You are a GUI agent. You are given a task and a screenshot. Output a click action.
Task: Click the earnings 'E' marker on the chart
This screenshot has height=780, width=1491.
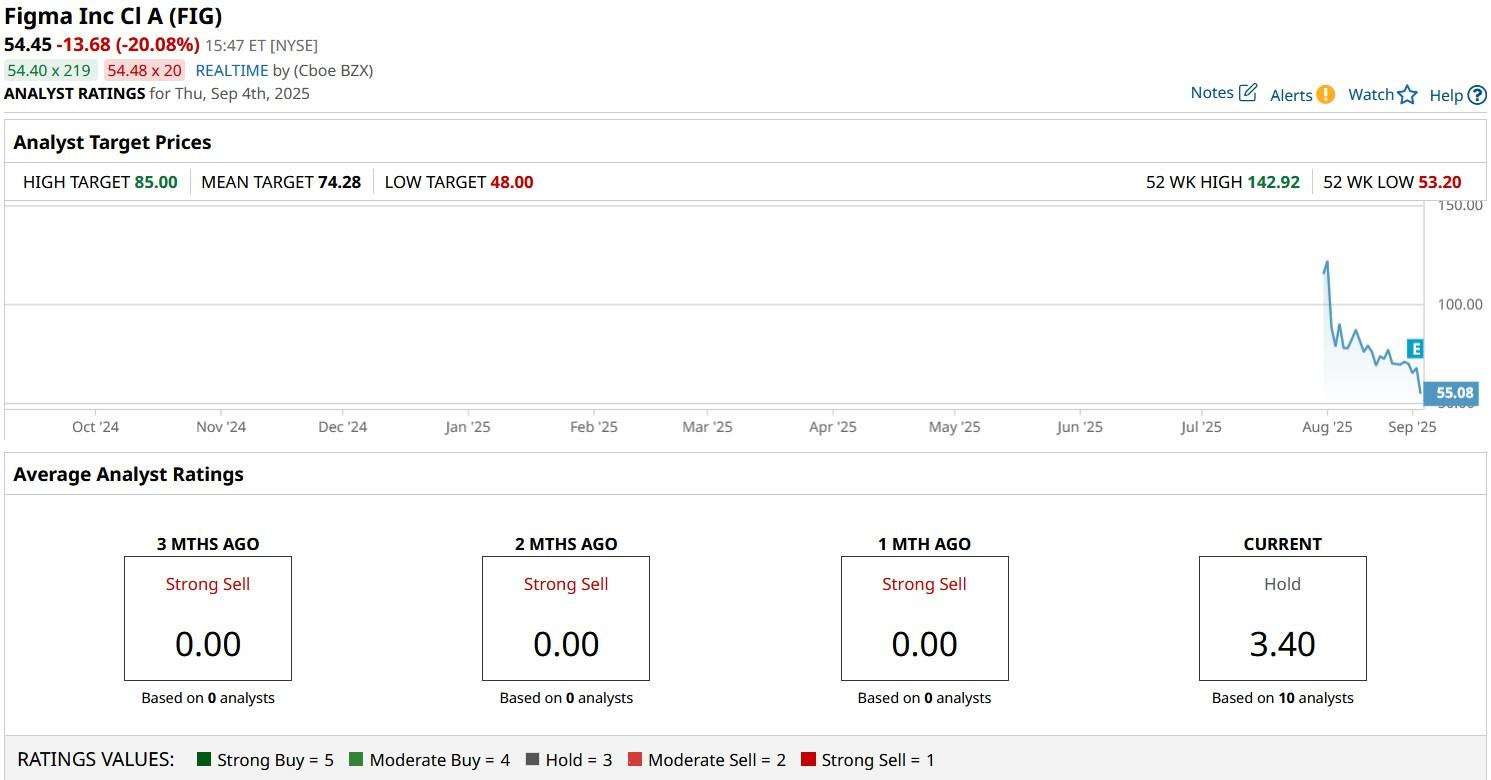1415,349
